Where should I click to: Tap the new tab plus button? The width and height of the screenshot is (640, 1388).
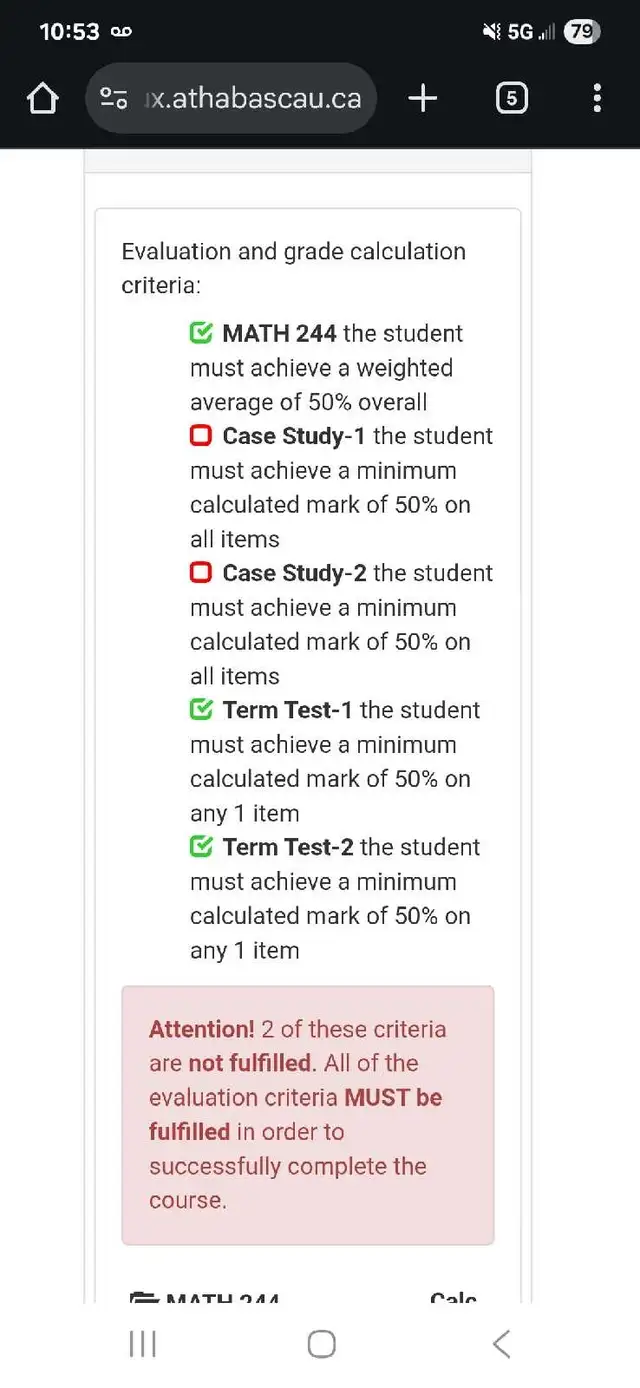tap(422, 98)
